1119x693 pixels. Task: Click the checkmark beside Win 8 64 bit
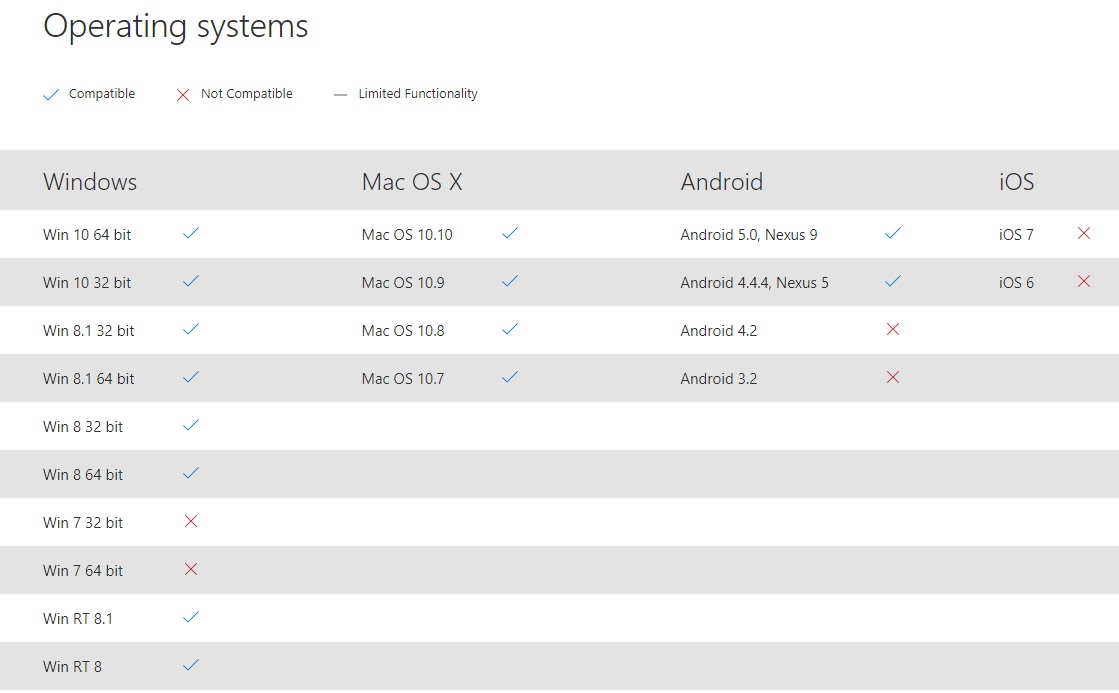pyautogui.click(x=191, y=473)
